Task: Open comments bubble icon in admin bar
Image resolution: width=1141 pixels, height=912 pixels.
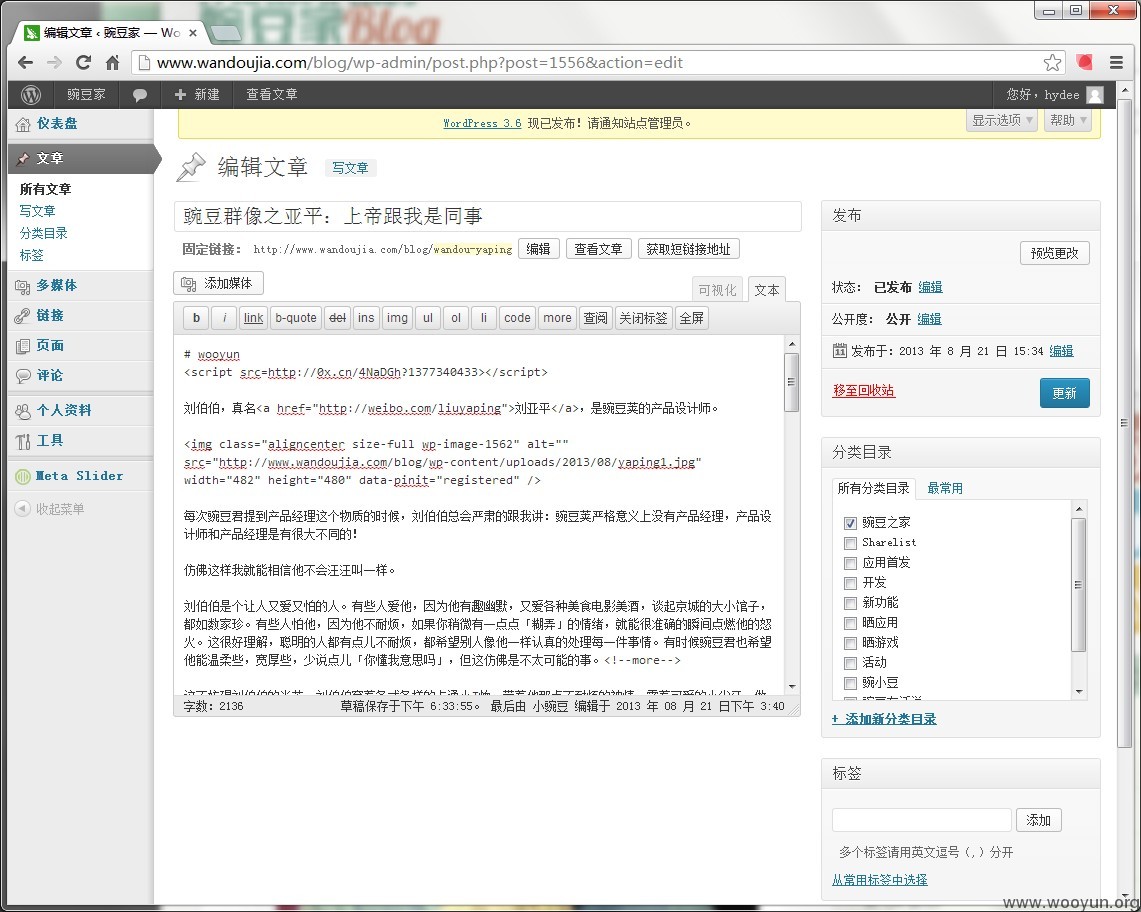Action: click(x=140, y=95)
